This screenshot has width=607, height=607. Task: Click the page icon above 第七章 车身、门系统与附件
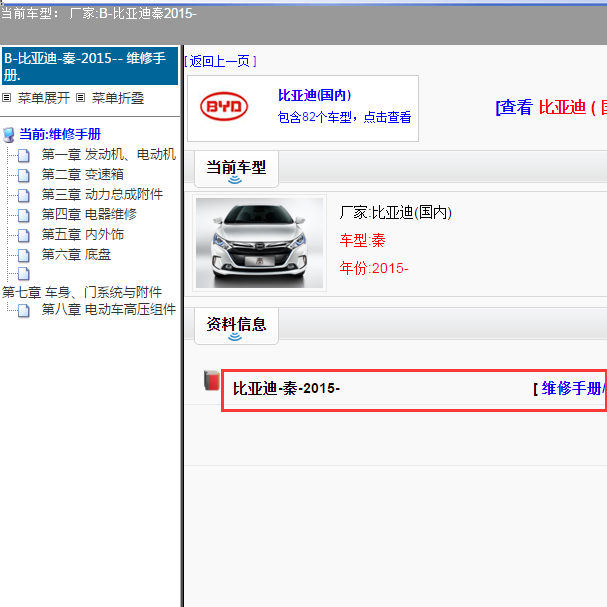point(24,274)
